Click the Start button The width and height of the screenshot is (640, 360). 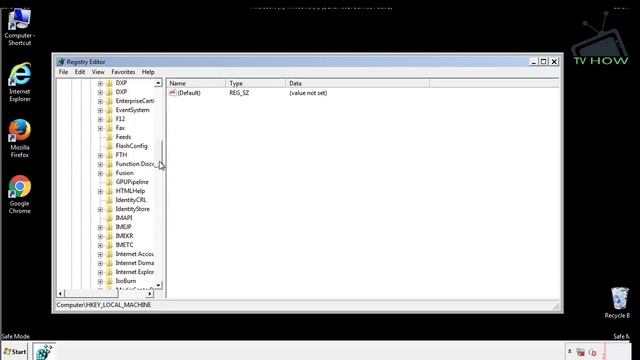coord(15,351)
